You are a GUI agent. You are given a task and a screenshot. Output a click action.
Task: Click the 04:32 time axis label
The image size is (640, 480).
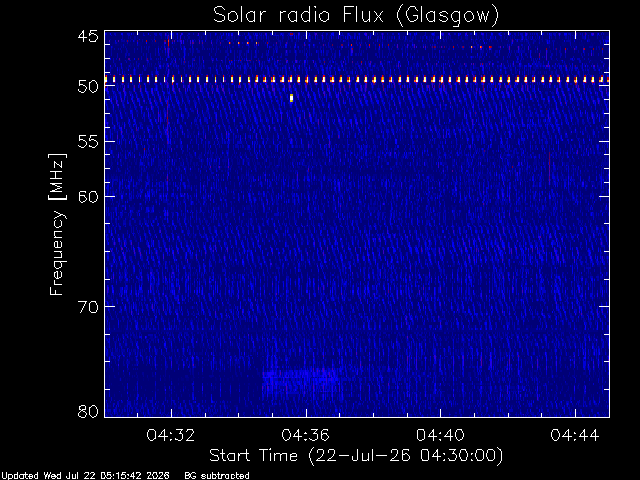coord(171,435)
